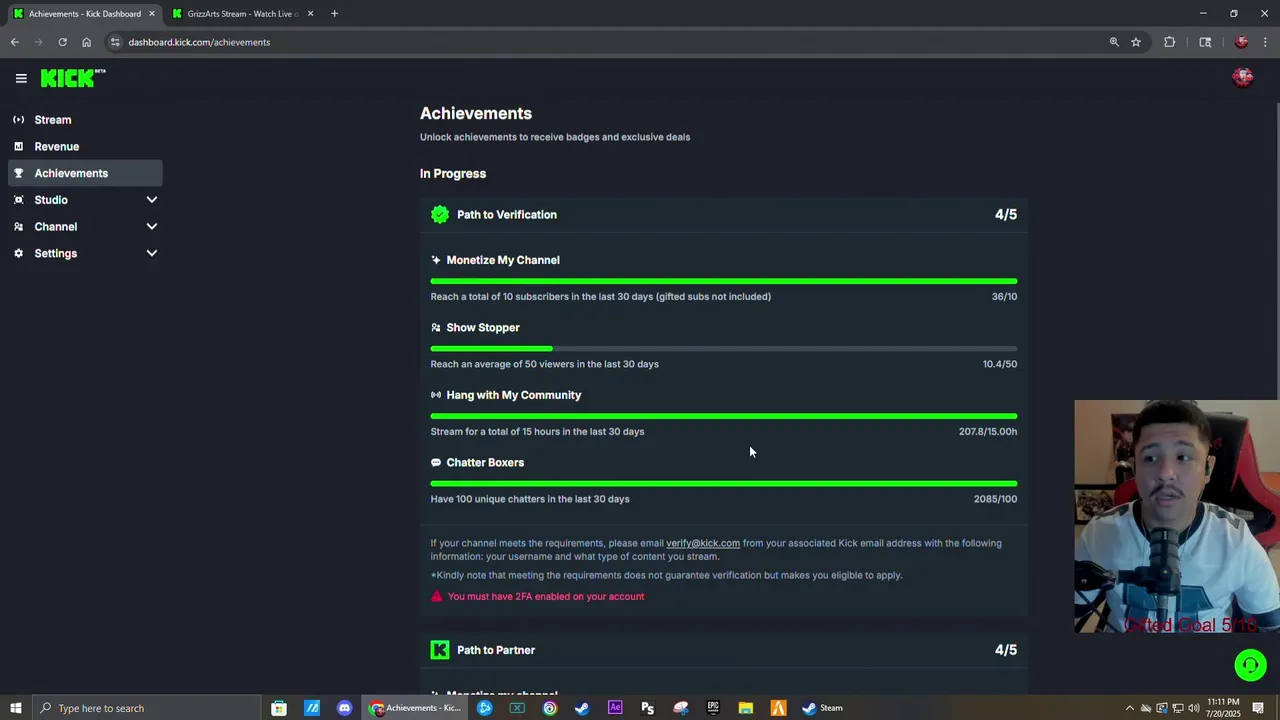Open Photoshop from the taskbar
The width and height of the screenshot is (1280, 720).
coord(648,708)
